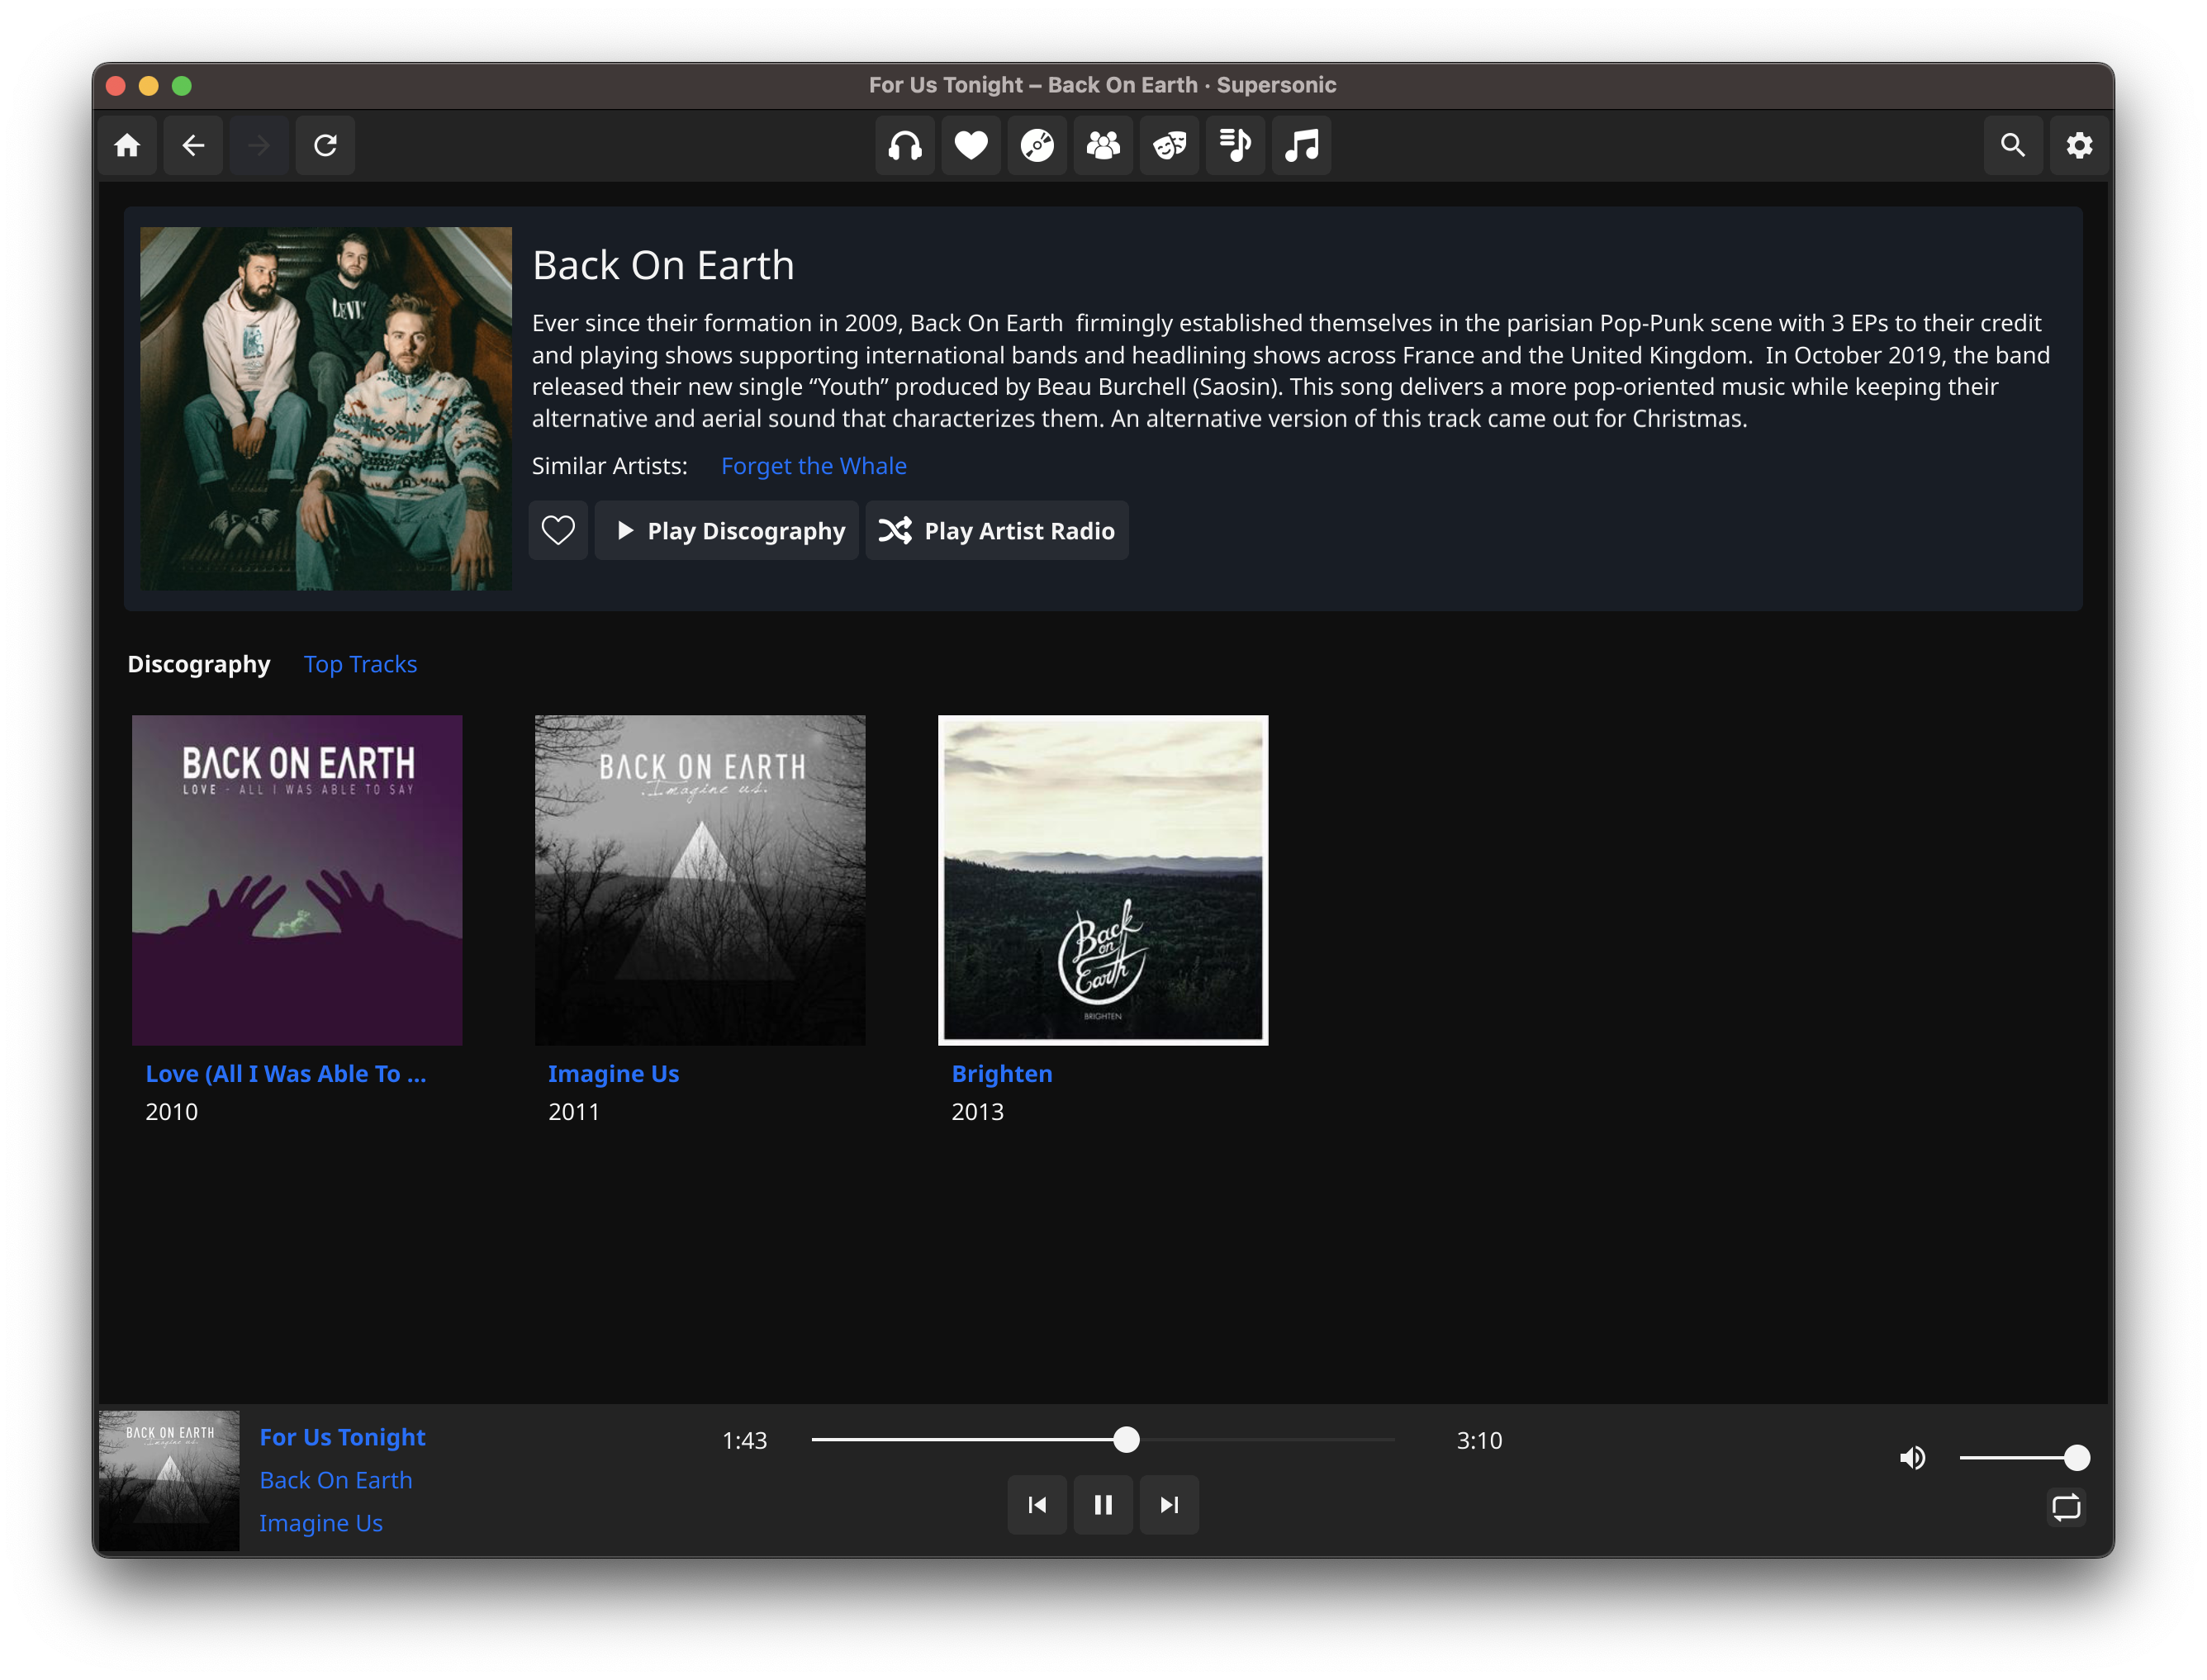Click the forward navigation arrow
This screenshot has height=1680, width=2207.
point(259,146)
